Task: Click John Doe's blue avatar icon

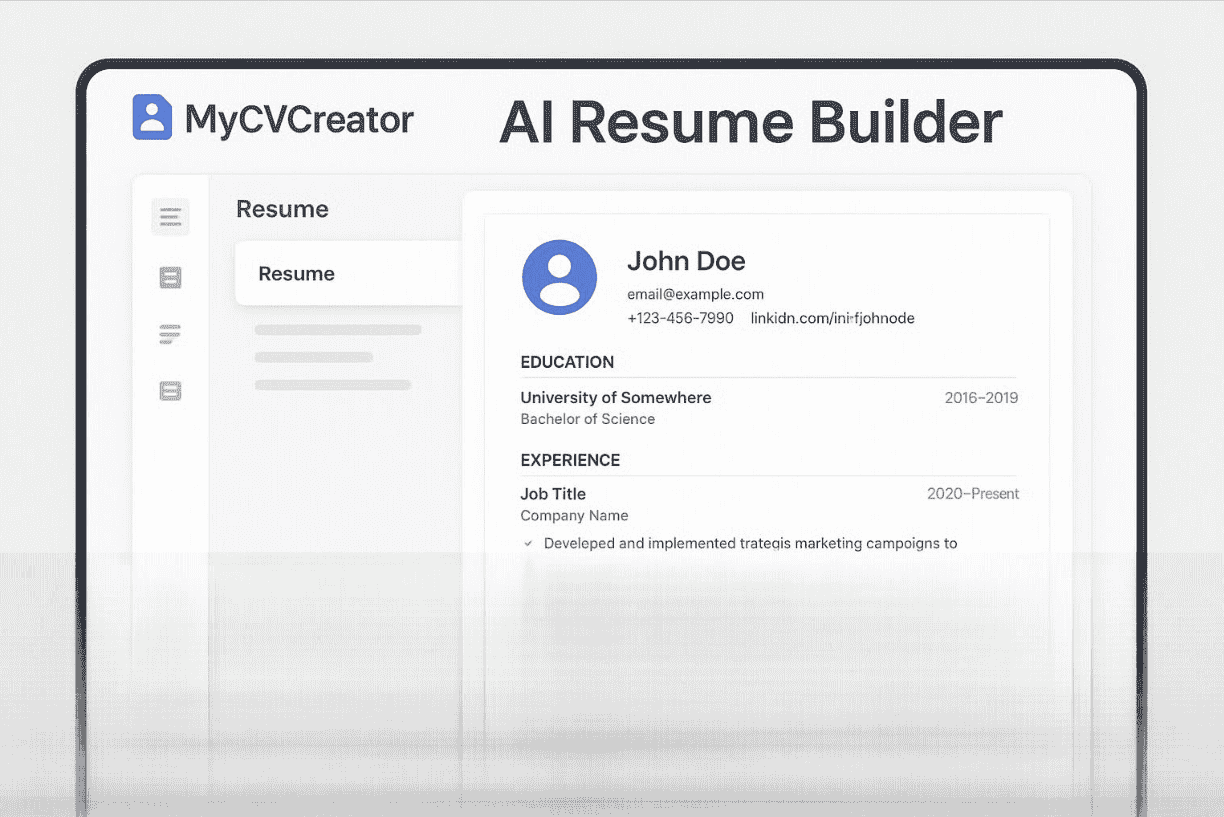Action: point(559,277)
